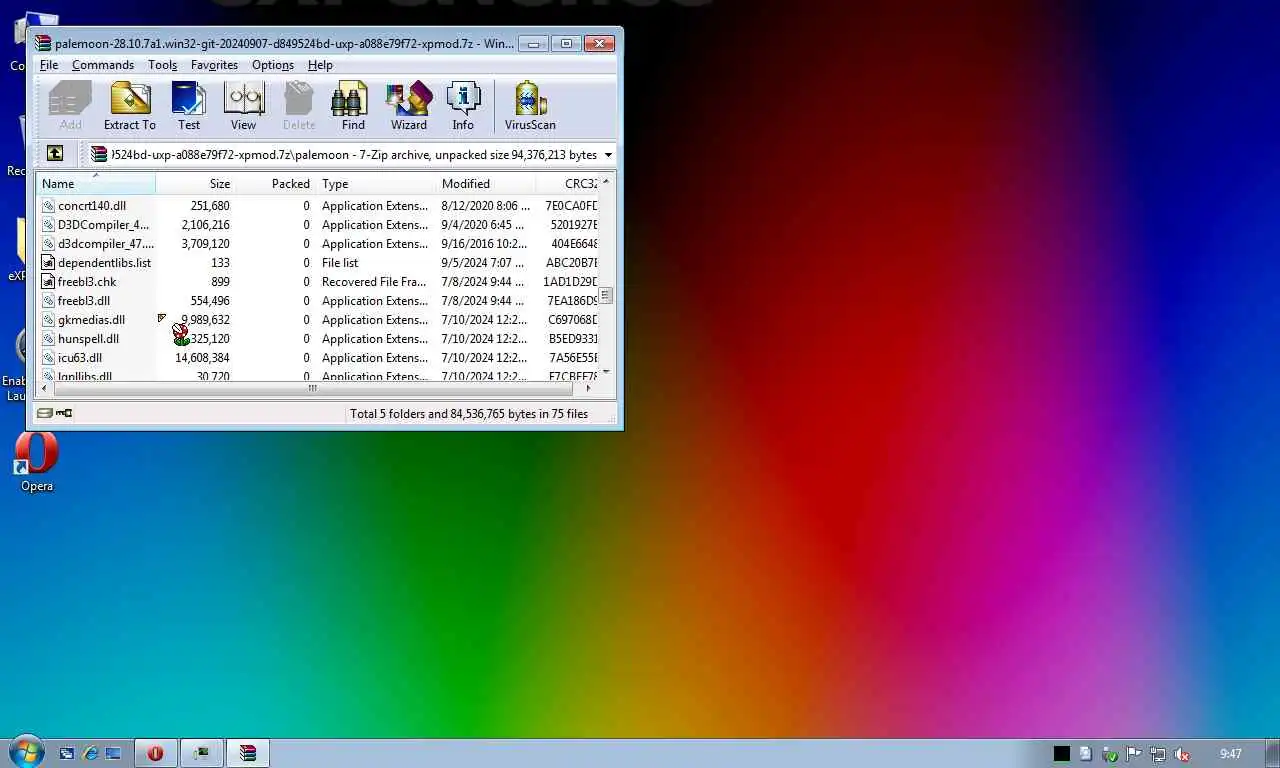Click the Windows Start orb
1280x768 pixels.
click(27, 752)
